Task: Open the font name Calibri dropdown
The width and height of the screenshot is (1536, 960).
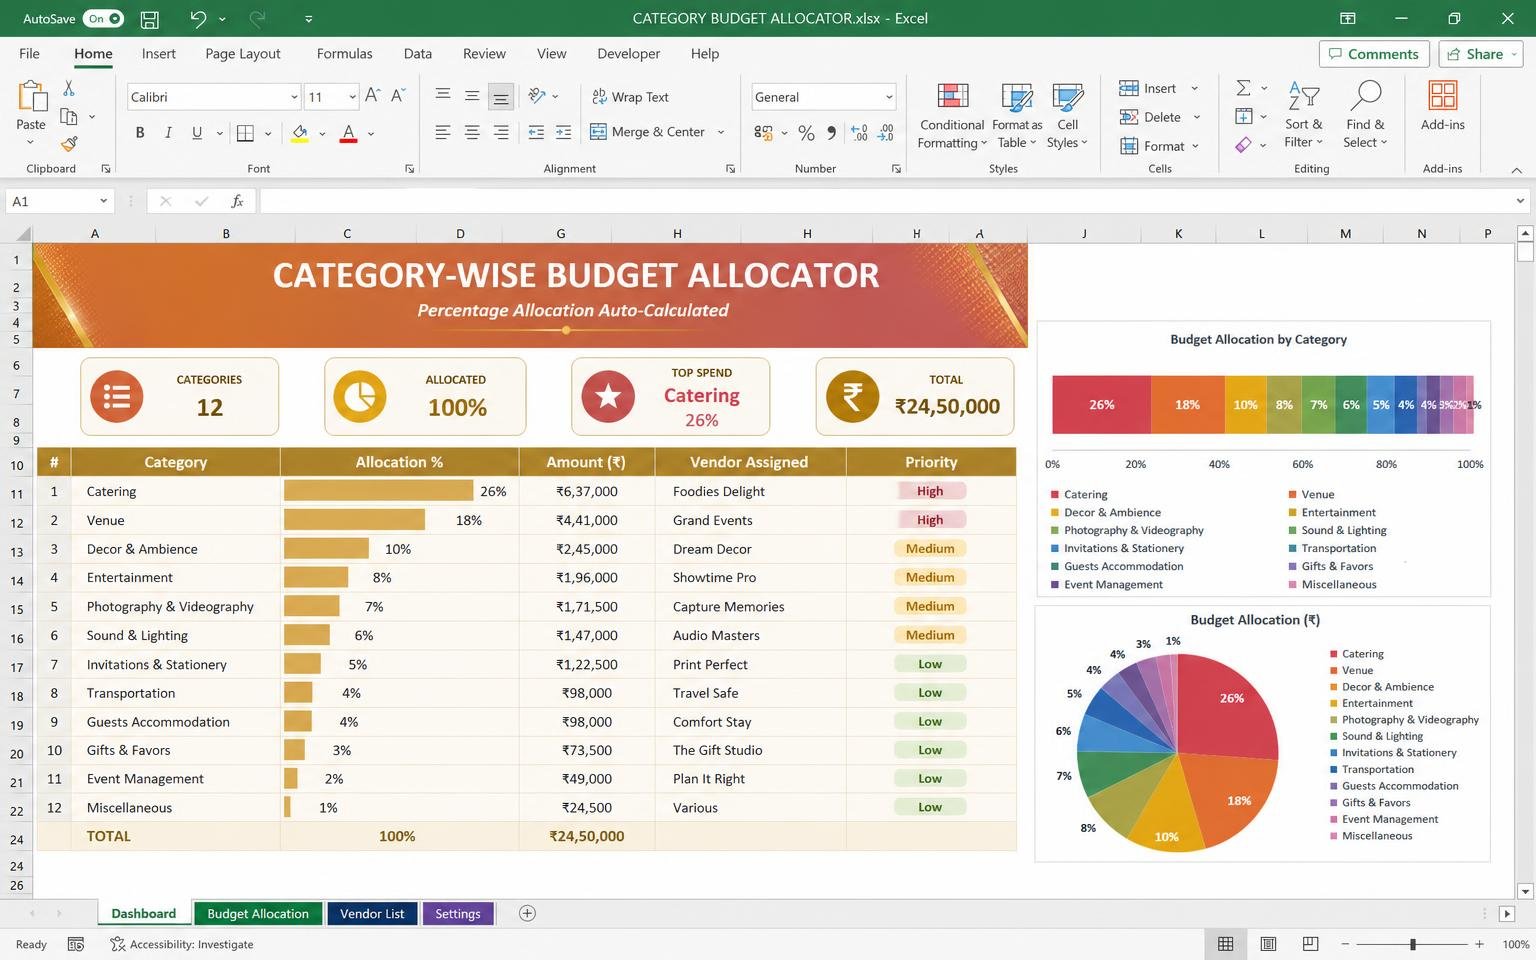Action: point(294,97)
